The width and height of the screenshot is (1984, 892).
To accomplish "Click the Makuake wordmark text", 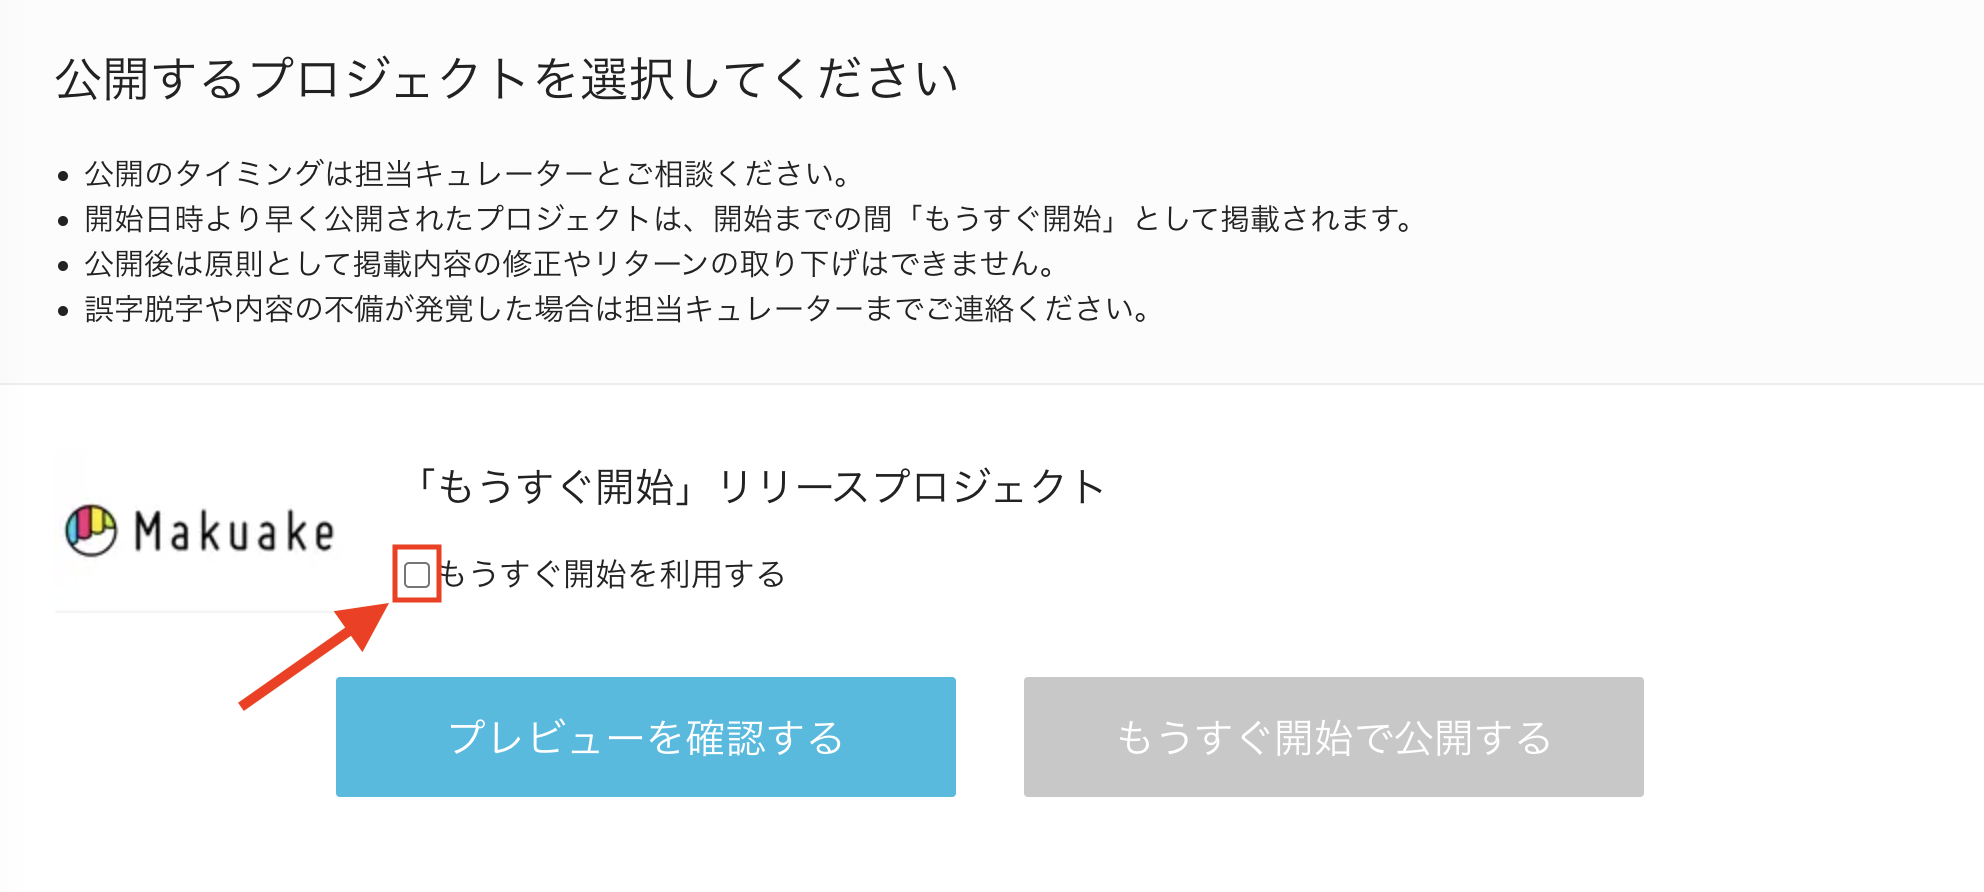I will coord(235,531).
